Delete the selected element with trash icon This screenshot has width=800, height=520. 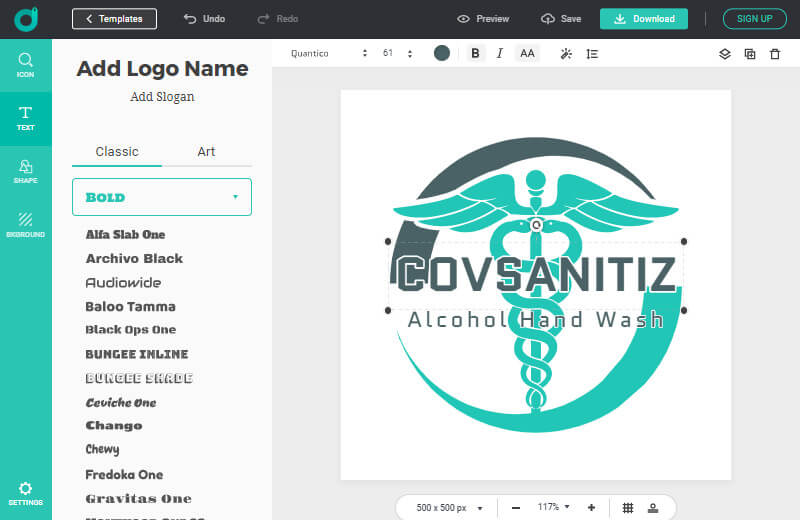[x=775, y=54]
